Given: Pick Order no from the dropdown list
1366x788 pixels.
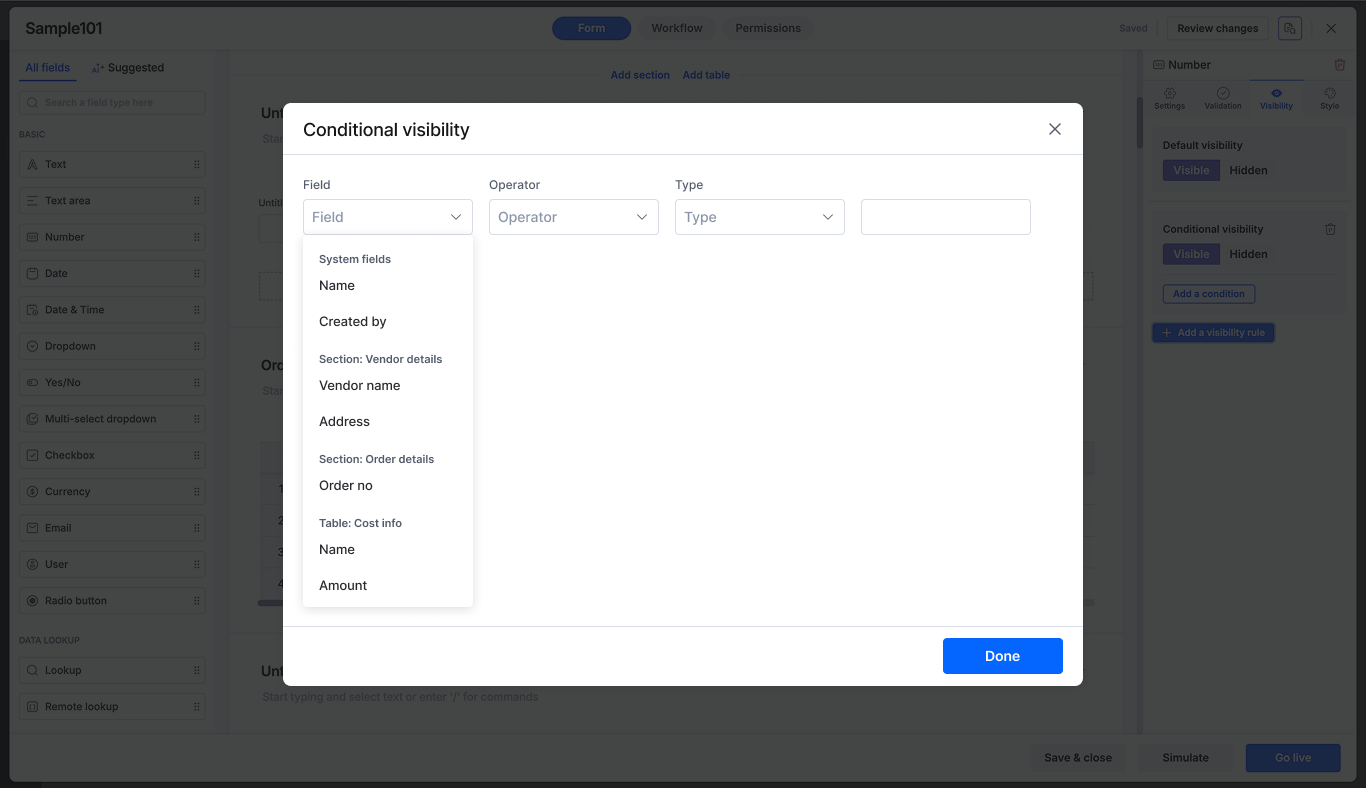Looking at the screenshot, I should [346, 486].
